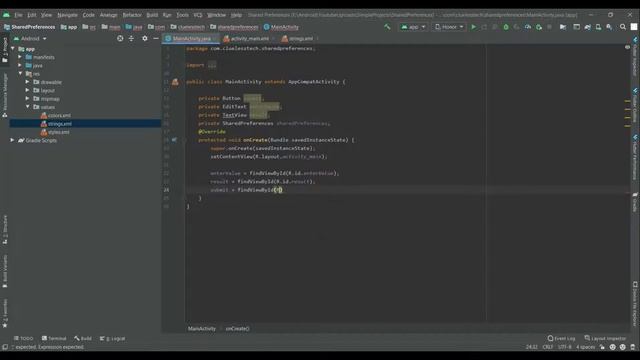Open the Event Log button
Image resolution: width=640 pixels, height=360 pixels.
point(561,338)
